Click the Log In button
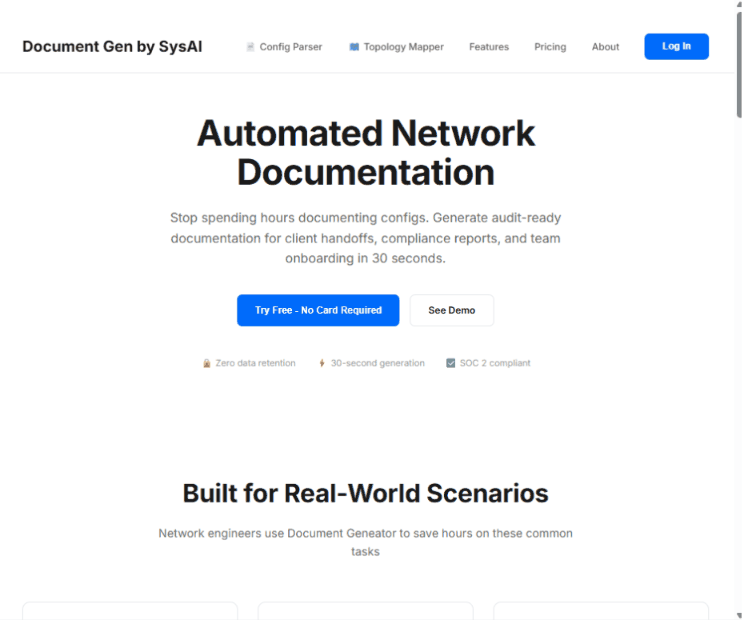The width and height of the screenshot is (744, 620). (x=676, y=46)
